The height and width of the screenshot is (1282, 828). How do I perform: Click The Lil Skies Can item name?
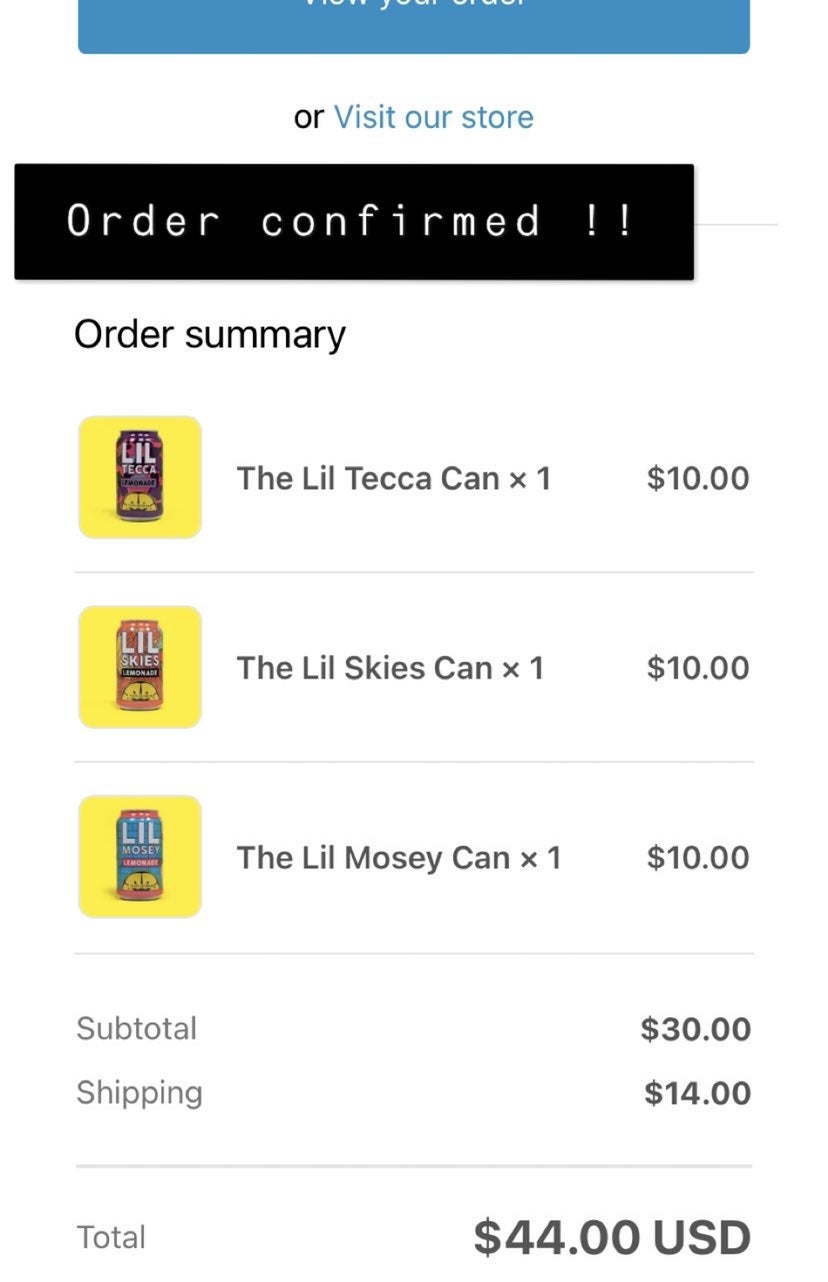(390, 668)
